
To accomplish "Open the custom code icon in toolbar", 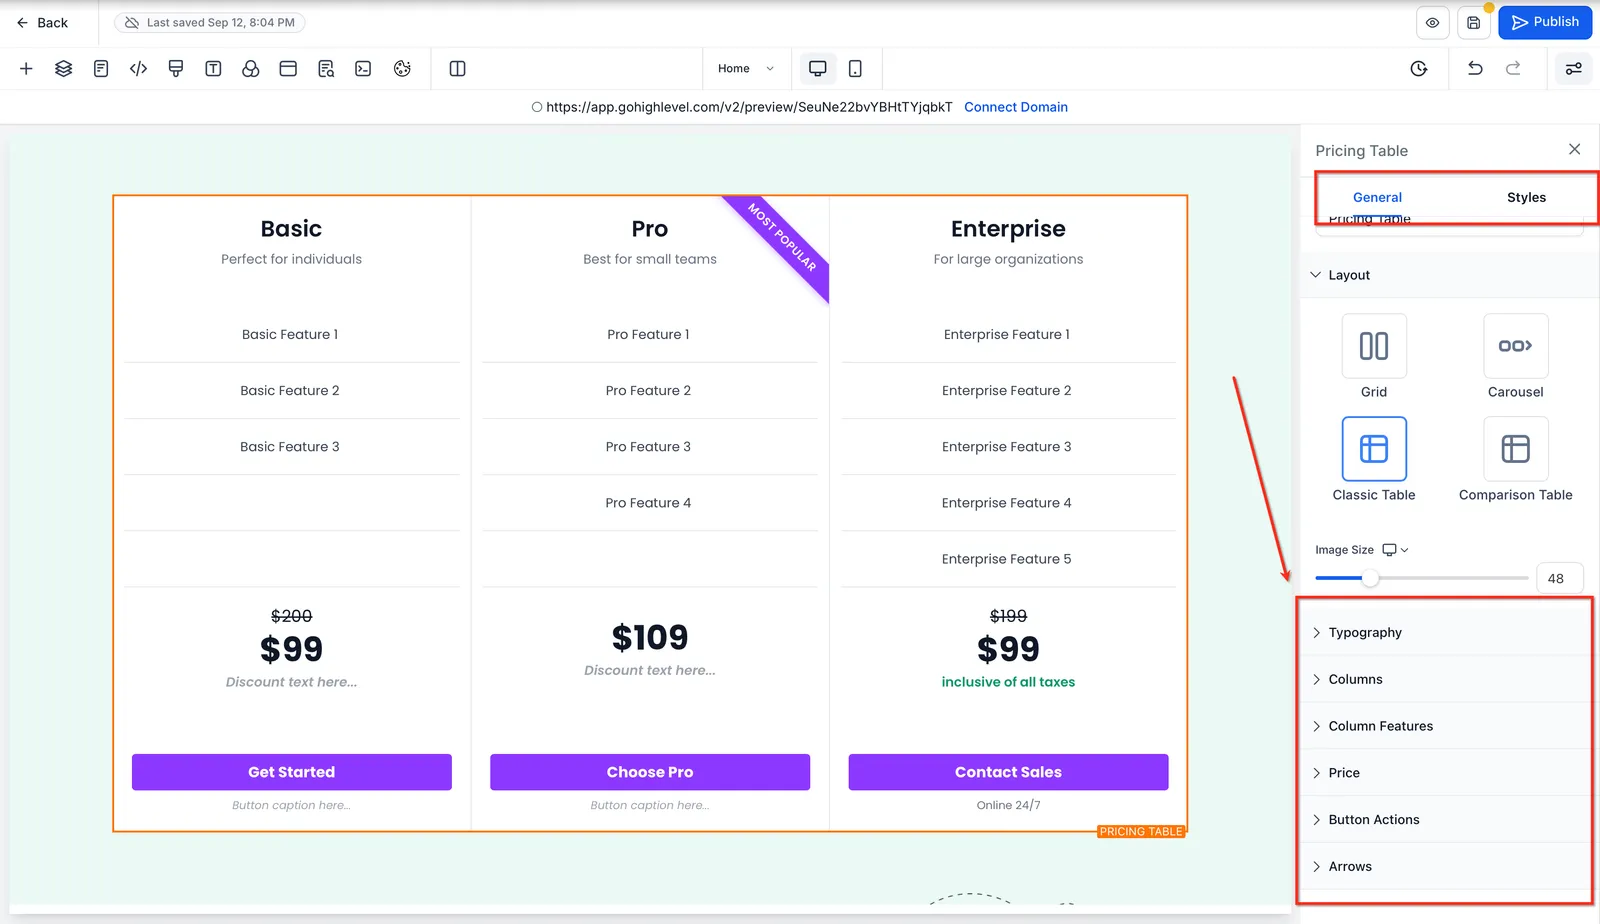I will pyautogui.click(x=139, y=68).
